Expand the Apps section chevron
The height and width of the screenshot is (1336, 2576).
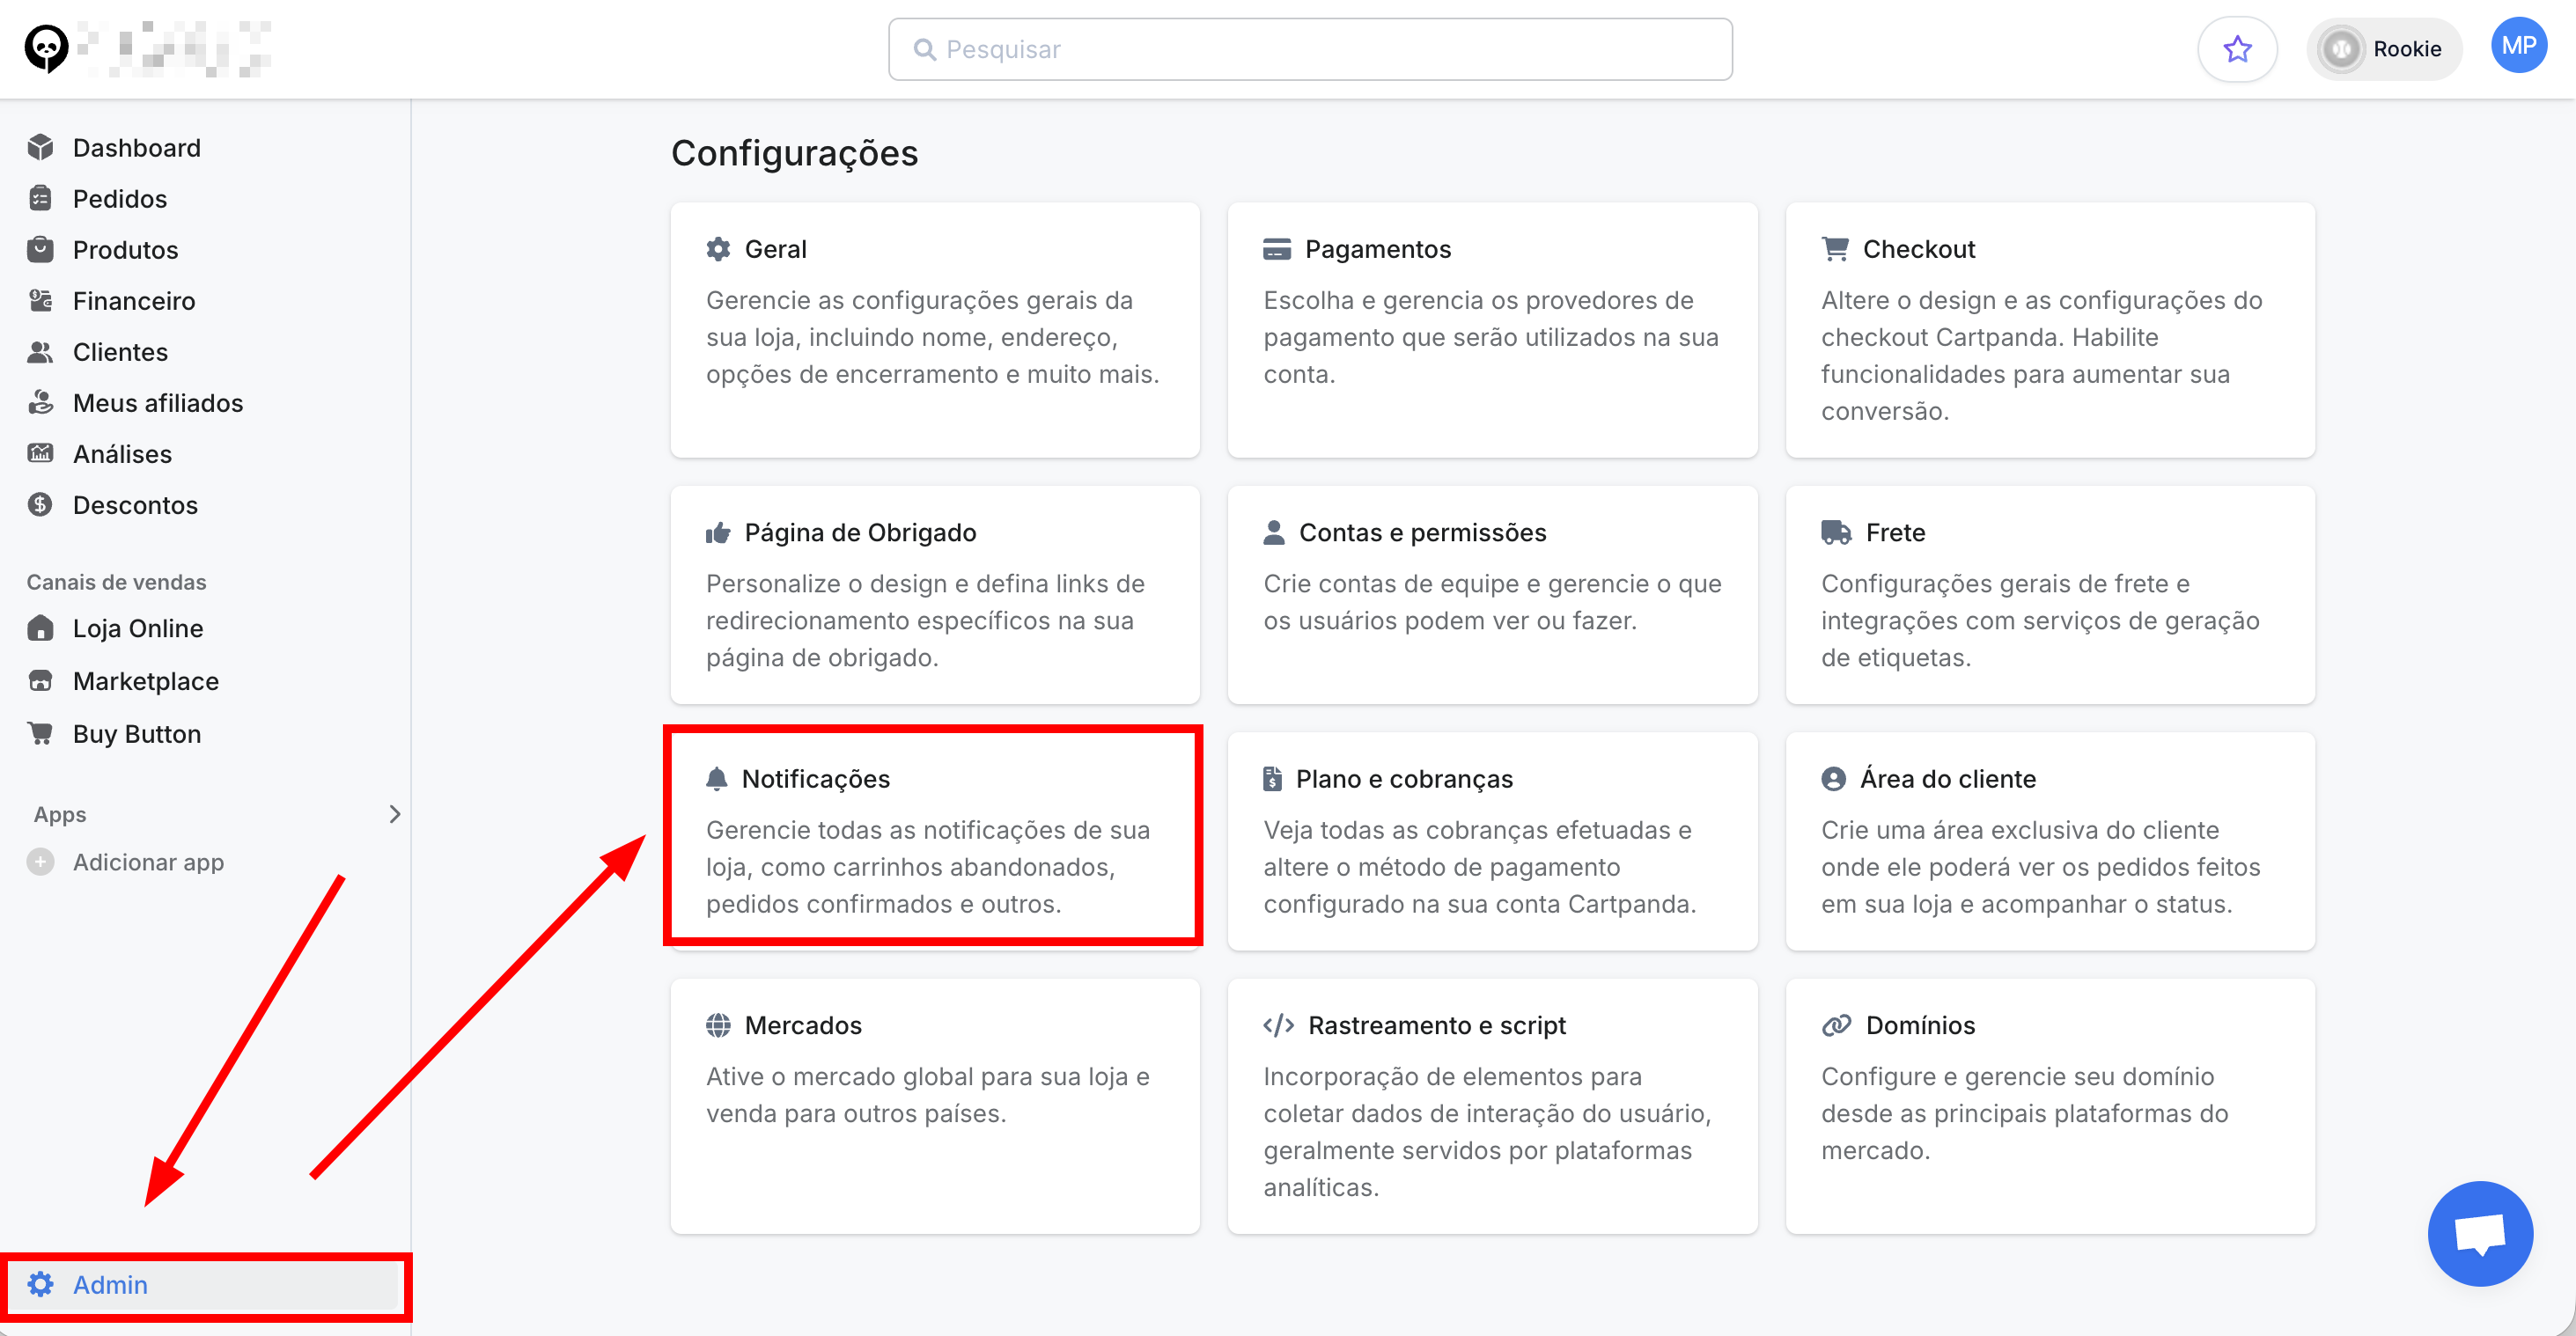[394, 814]
